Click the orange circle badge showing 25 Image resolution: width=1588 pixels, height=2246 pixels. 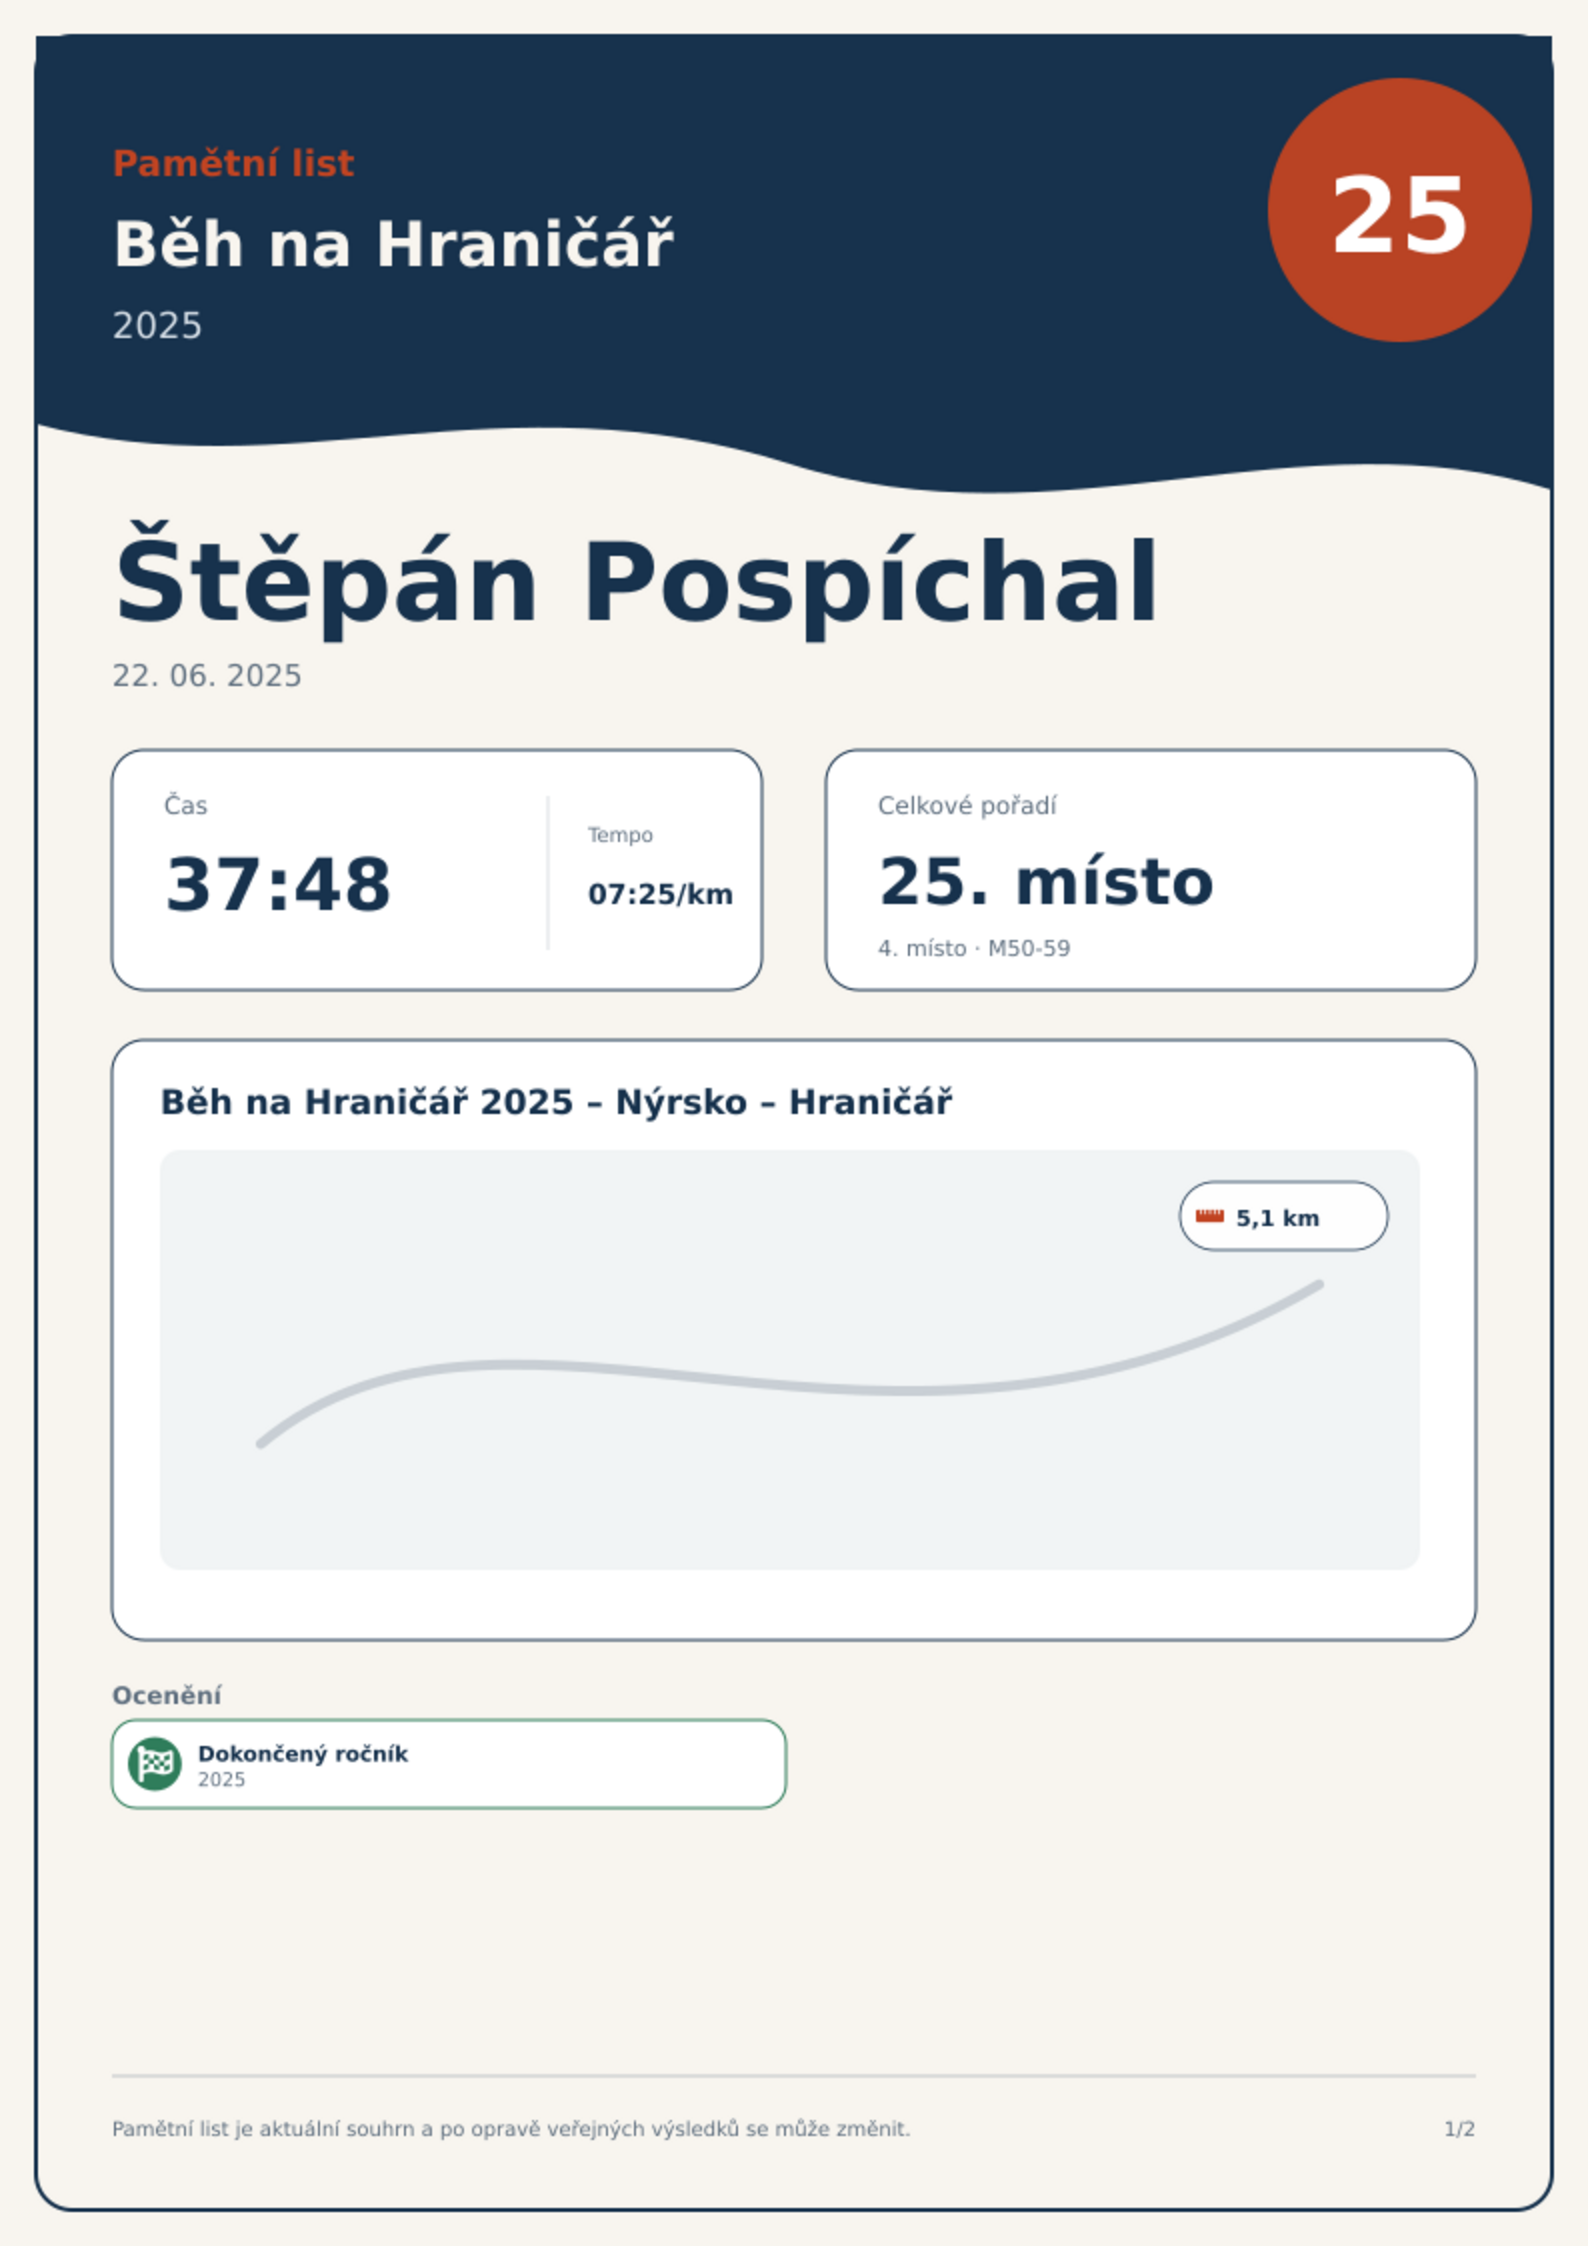tap(1399, 210)
